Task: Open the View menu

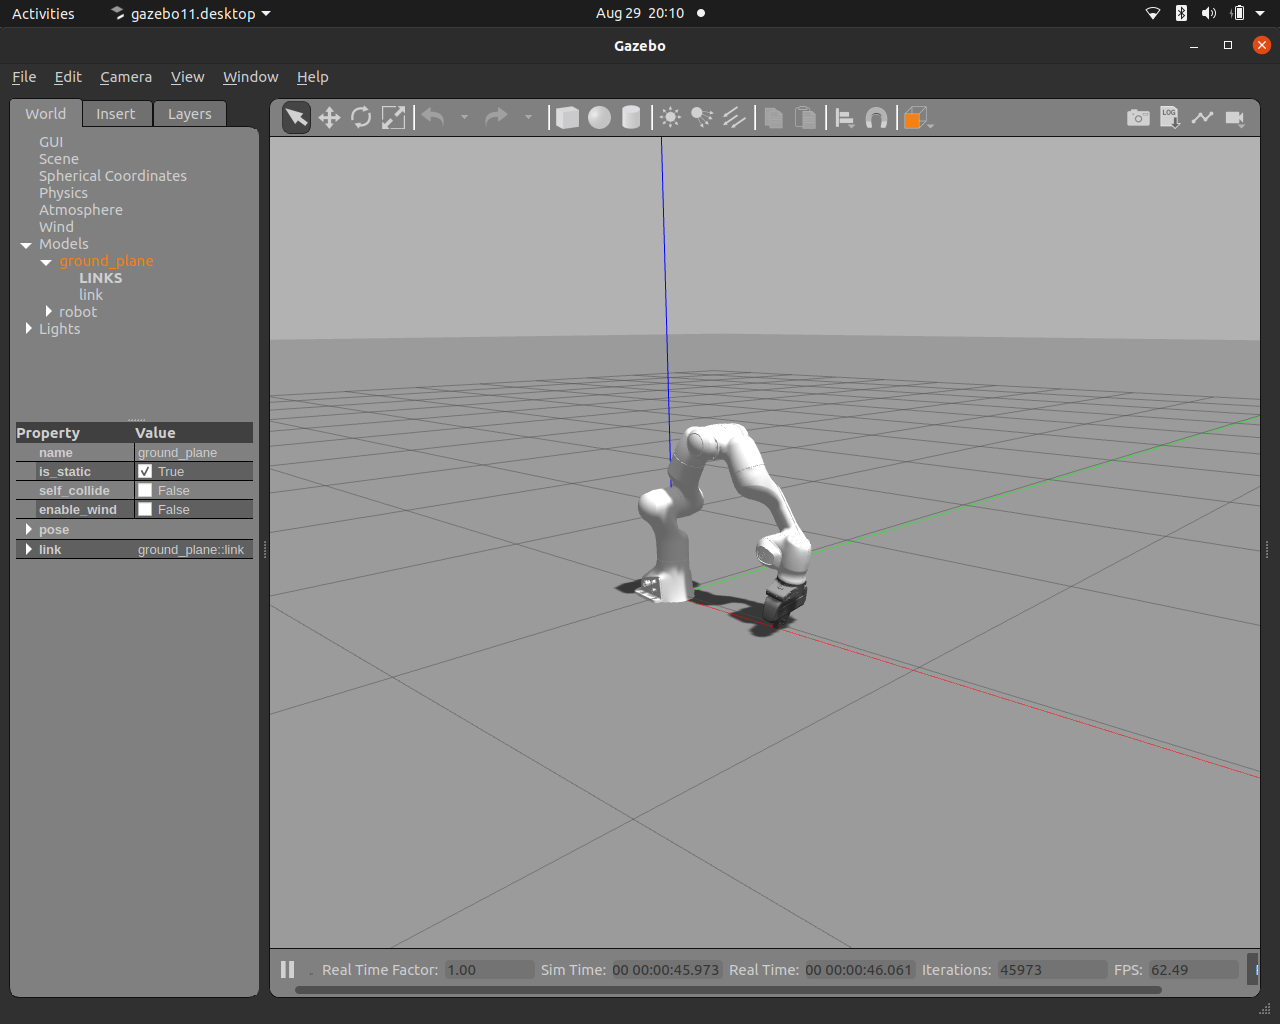Action: [x=187, y=77]
